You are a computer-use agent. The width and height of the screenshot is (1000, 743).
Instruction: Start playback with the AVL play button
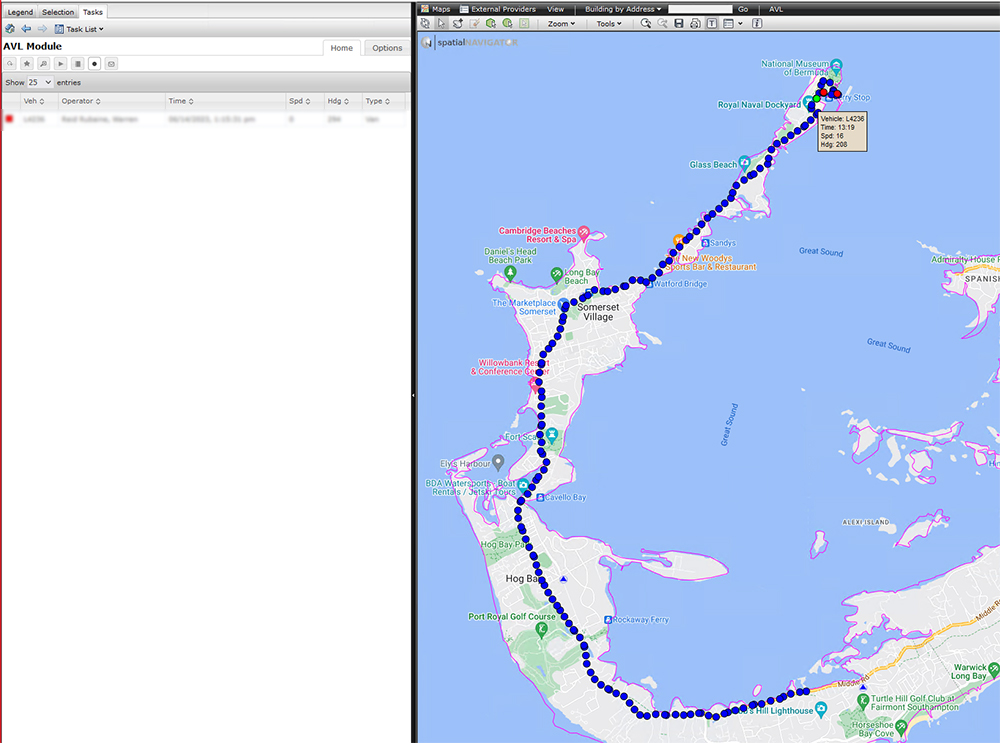point(61,64)
